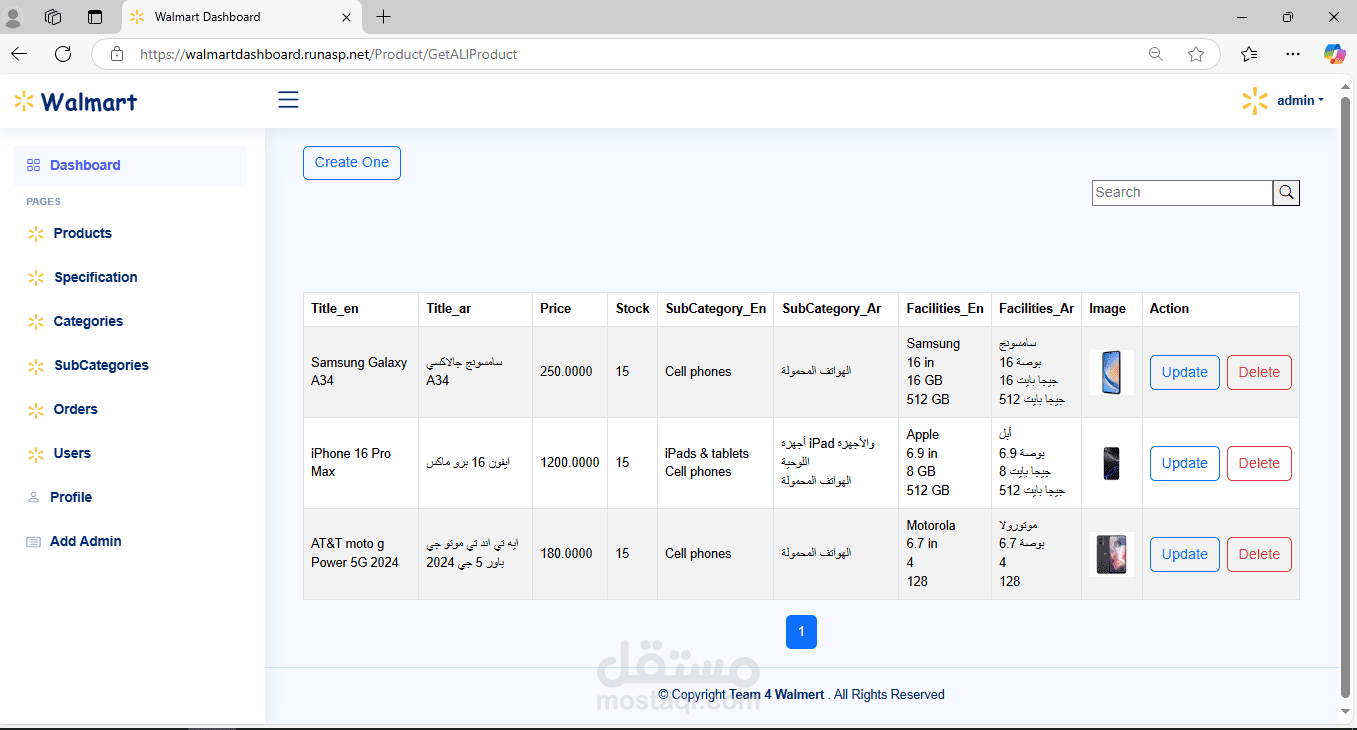
Task: Open the browser favorites list icon
Action: point(1249,54)
